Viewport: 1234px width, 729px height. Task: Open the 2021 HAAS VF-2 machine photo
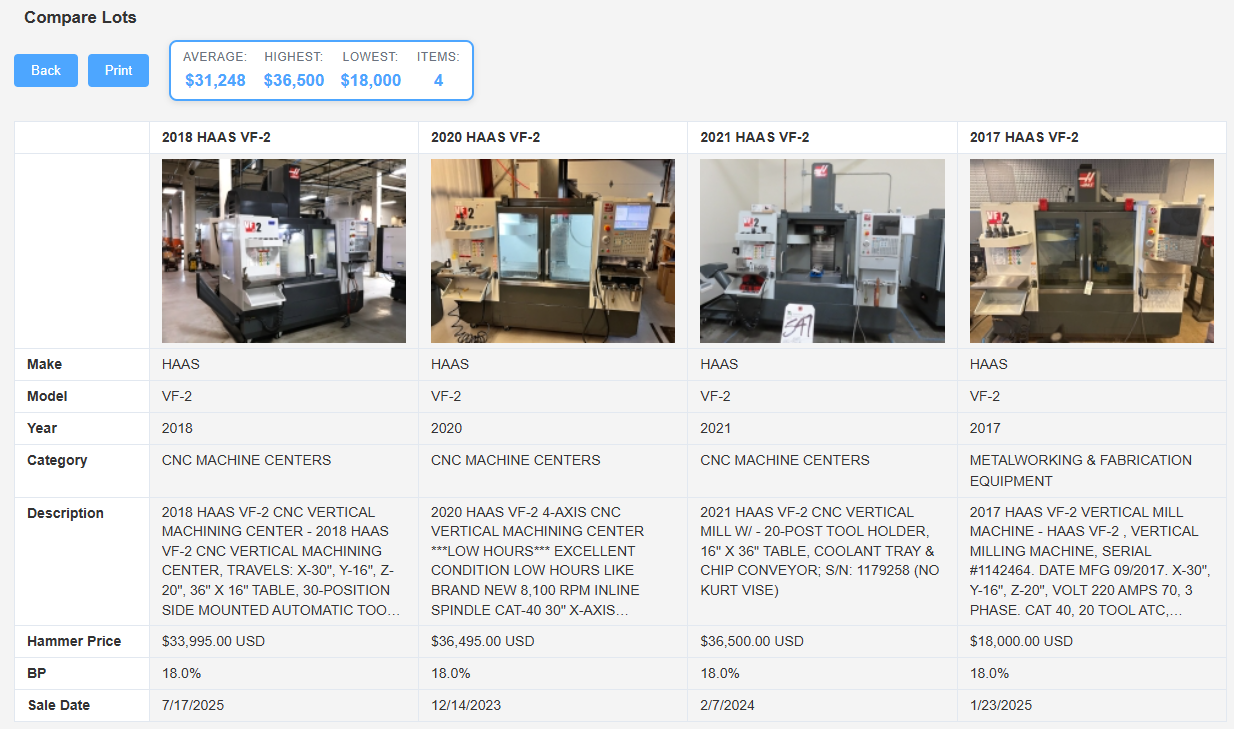(x=822, y=251)
